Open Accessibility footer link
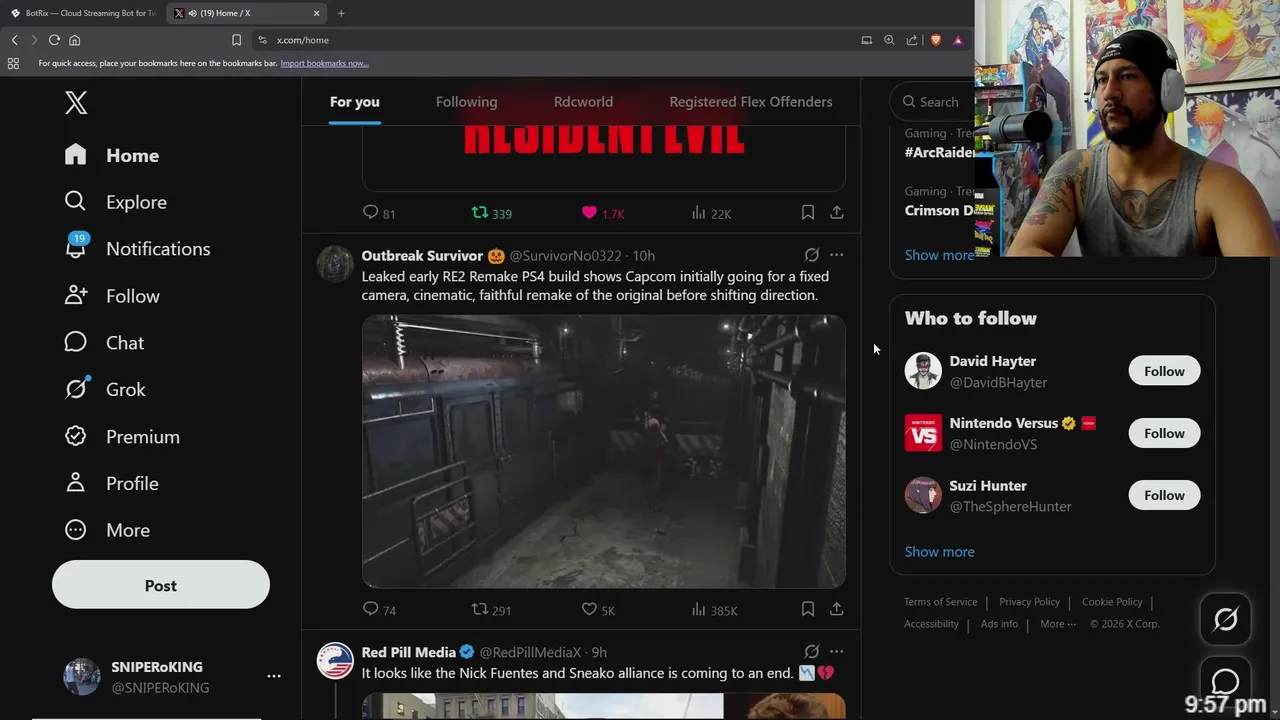1280x720 pixels. [931, 624]
